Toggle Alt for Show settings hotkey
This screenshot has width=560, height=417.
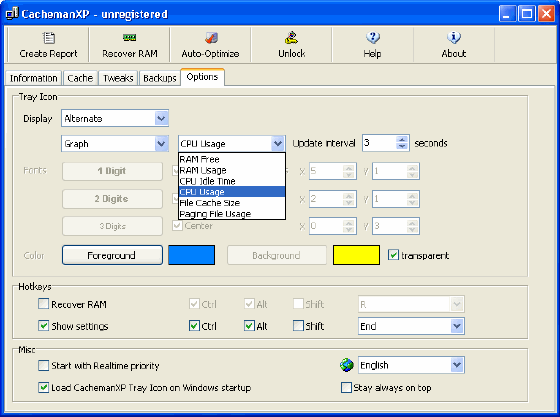249,326
